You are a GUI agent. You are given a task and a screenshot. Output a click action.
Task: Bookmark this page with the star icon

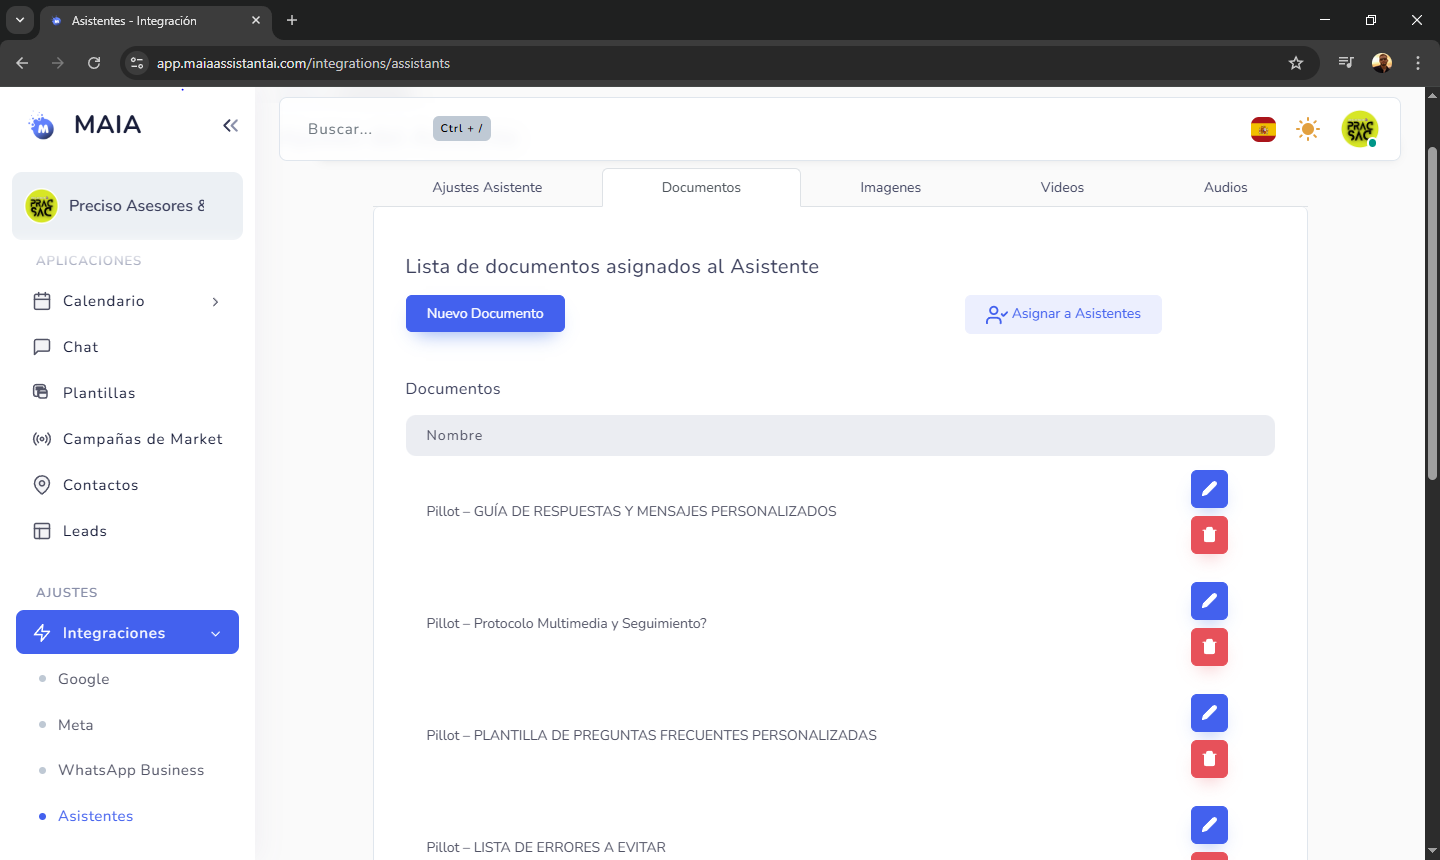pos(1296,63)
